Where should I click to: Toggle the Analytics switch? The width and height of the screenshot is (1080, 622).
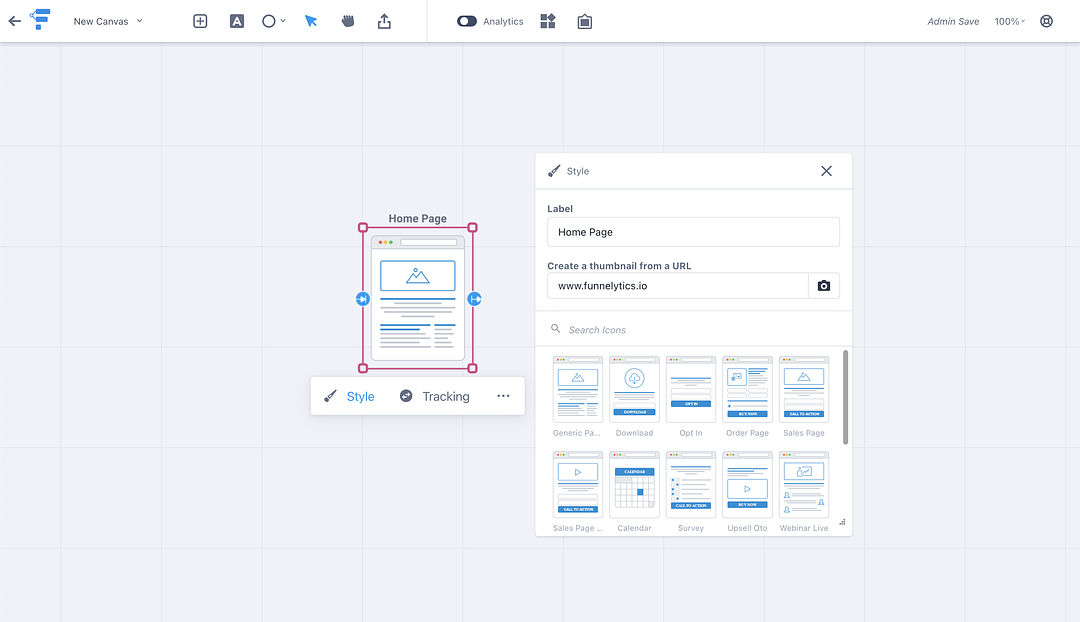466,21
